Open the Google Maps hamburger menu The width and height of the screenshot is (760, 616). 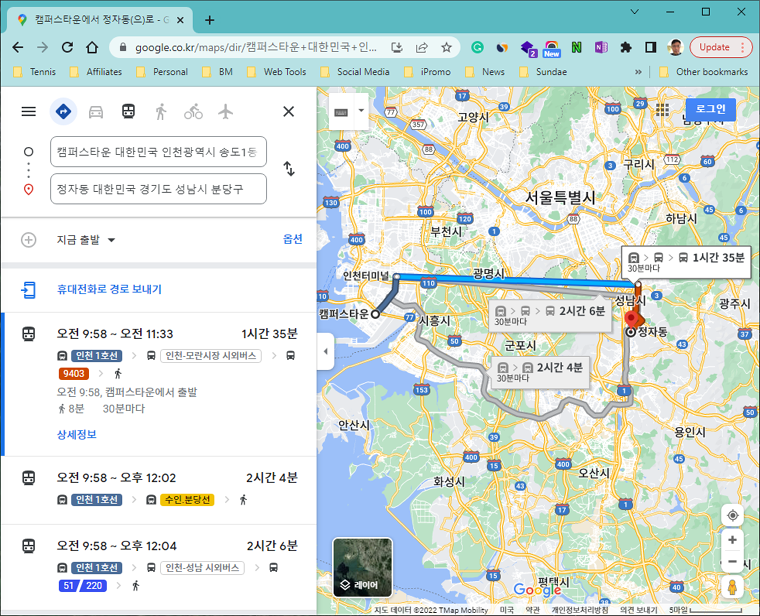29,111
